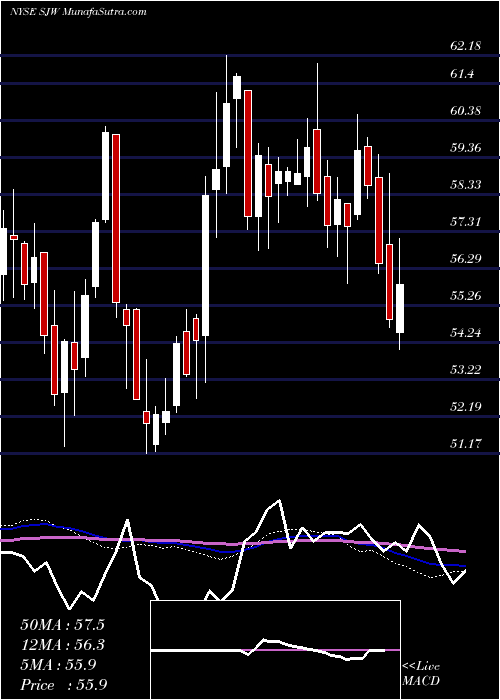Select the 61.4 price axis label

coord(463,74)
